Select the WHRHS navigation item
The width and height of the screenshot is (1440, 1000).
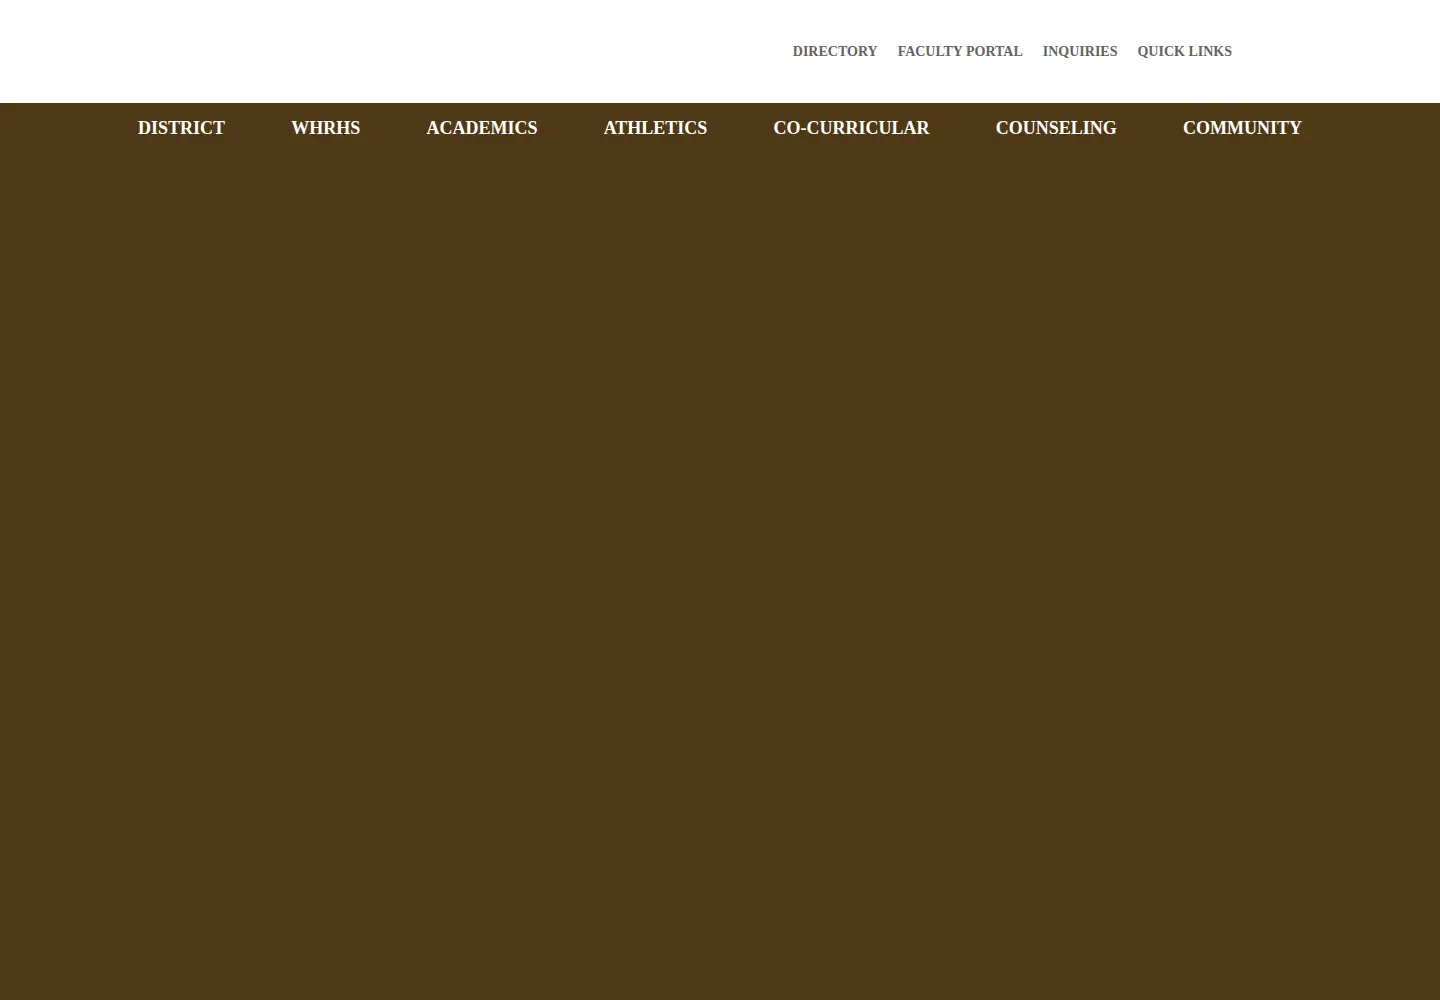click(x=325, y=128)
